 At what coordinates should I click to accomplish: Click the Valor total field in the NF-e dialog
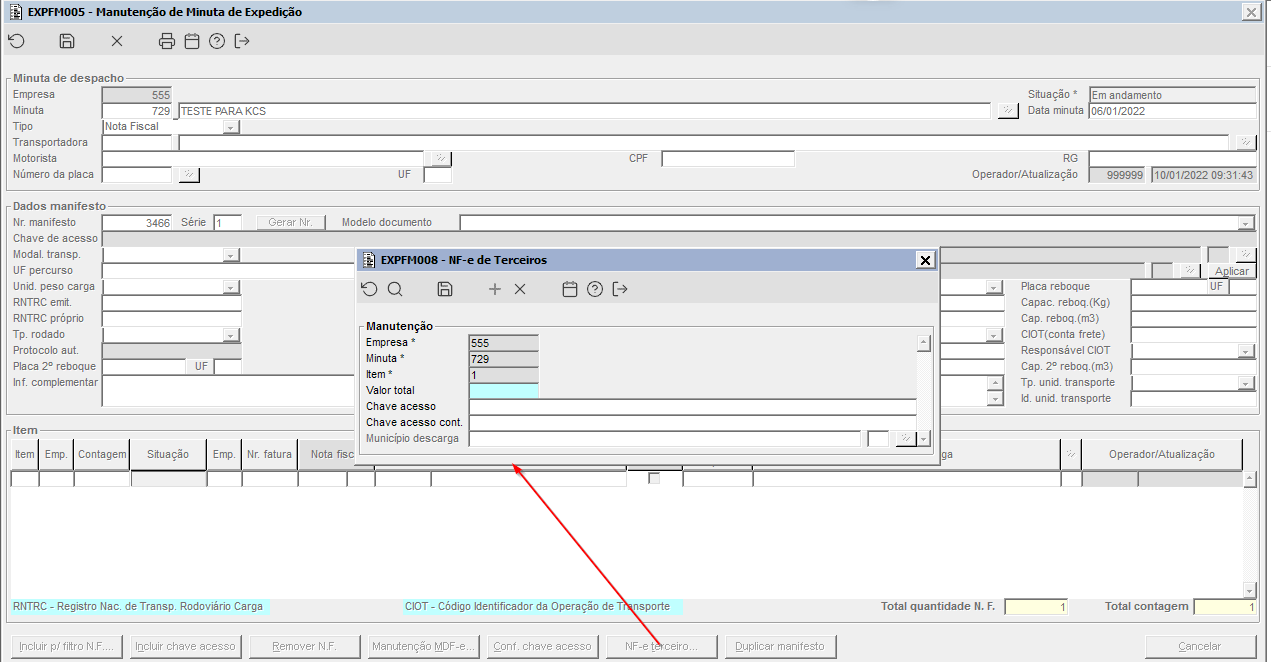(x=503, y=391)
